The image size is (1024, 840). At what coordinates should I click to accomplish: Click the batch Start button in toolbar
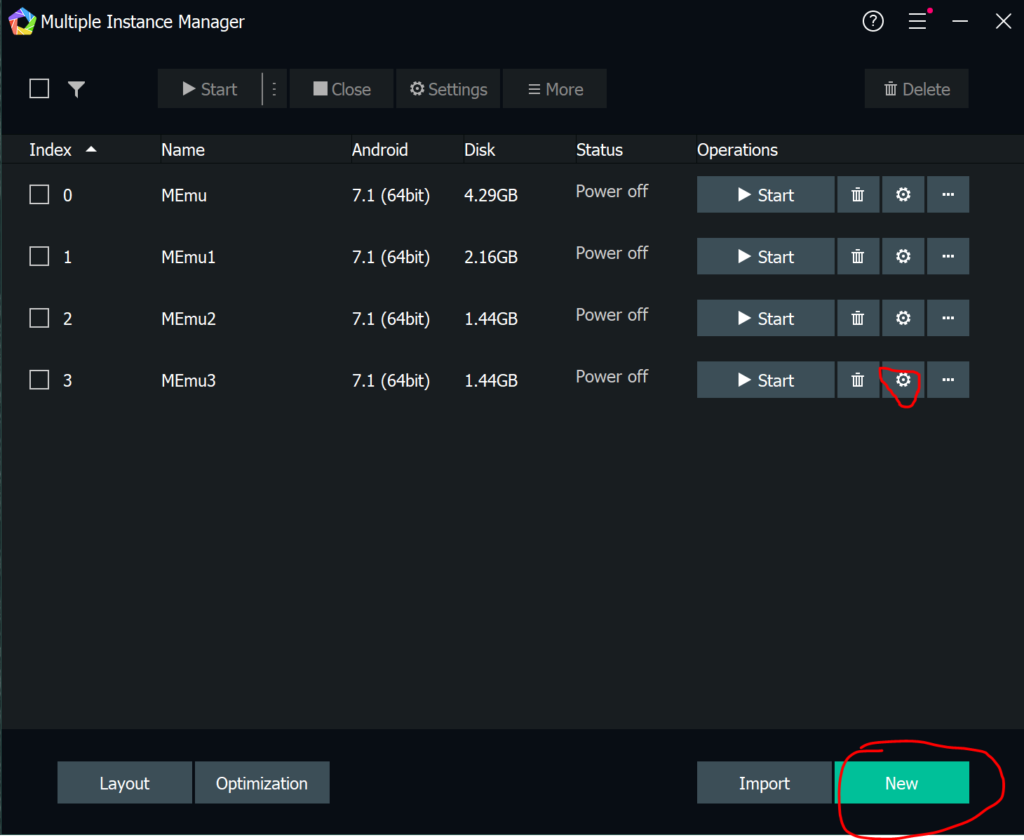pos(210,89)
